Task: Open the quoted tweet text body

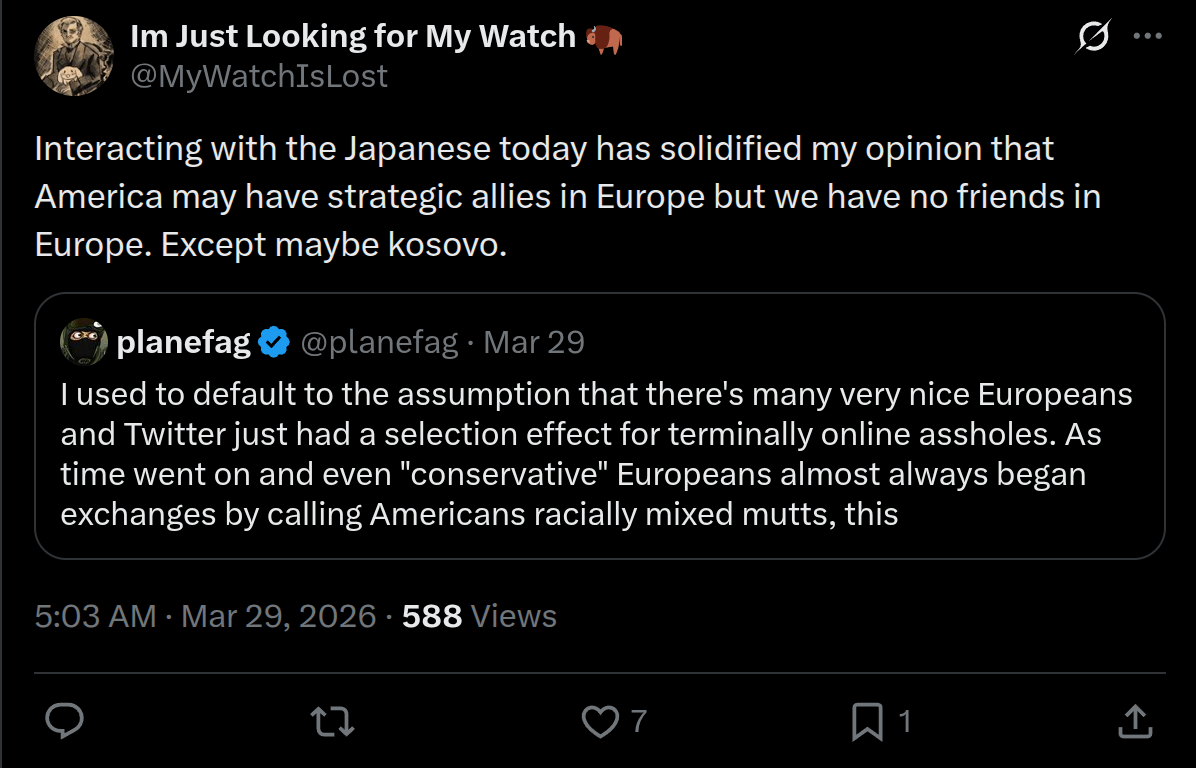Action: click(597, 454)
